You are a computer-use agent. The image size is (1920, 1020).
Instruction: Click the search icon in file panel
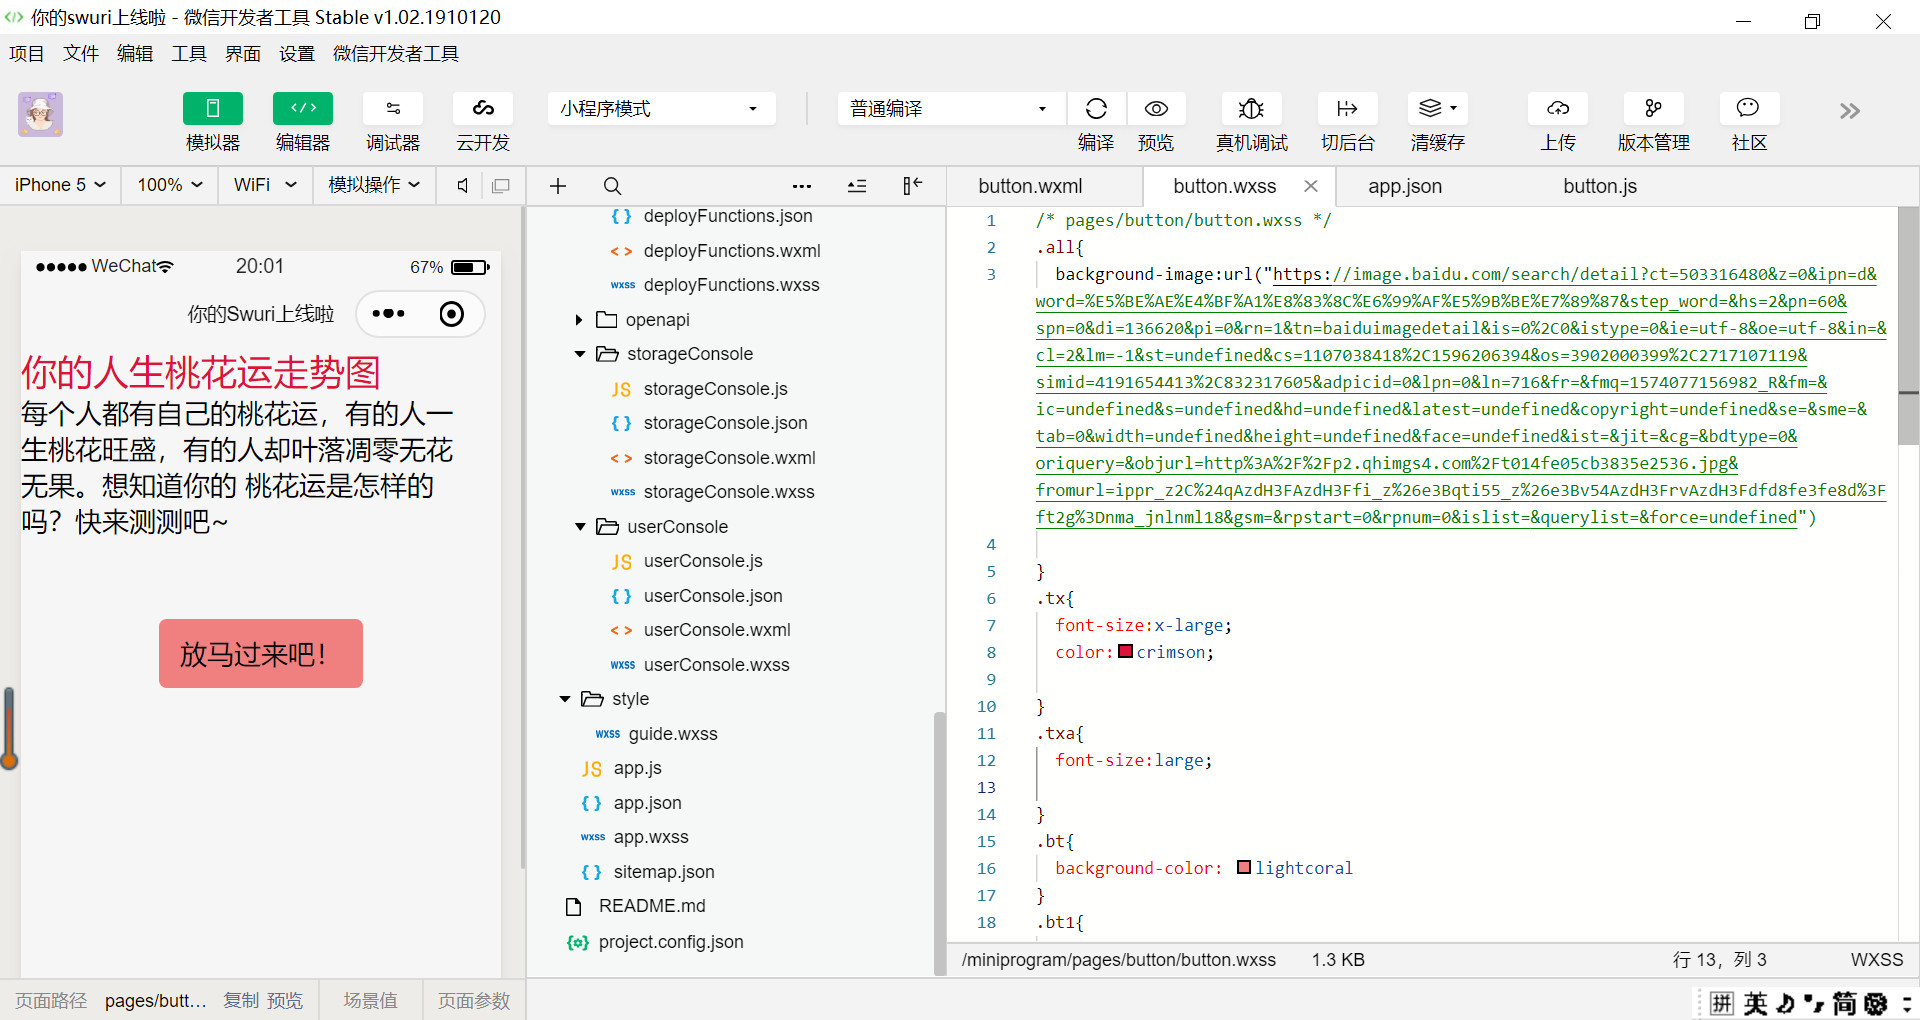coord(612,186)
